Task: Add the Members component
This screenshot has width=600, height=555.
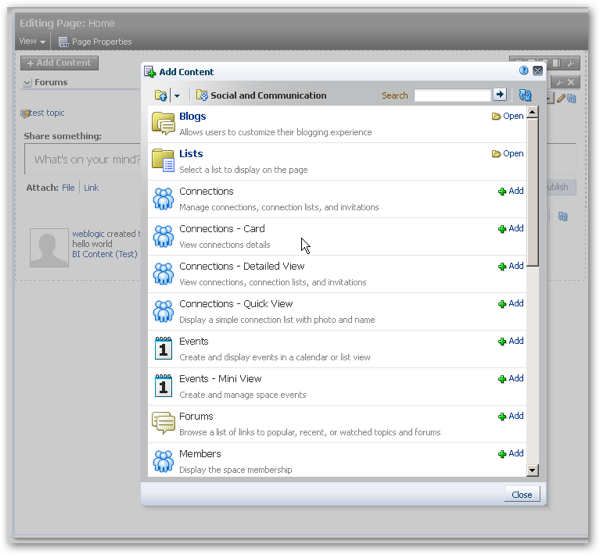Action: coord(510,454)
